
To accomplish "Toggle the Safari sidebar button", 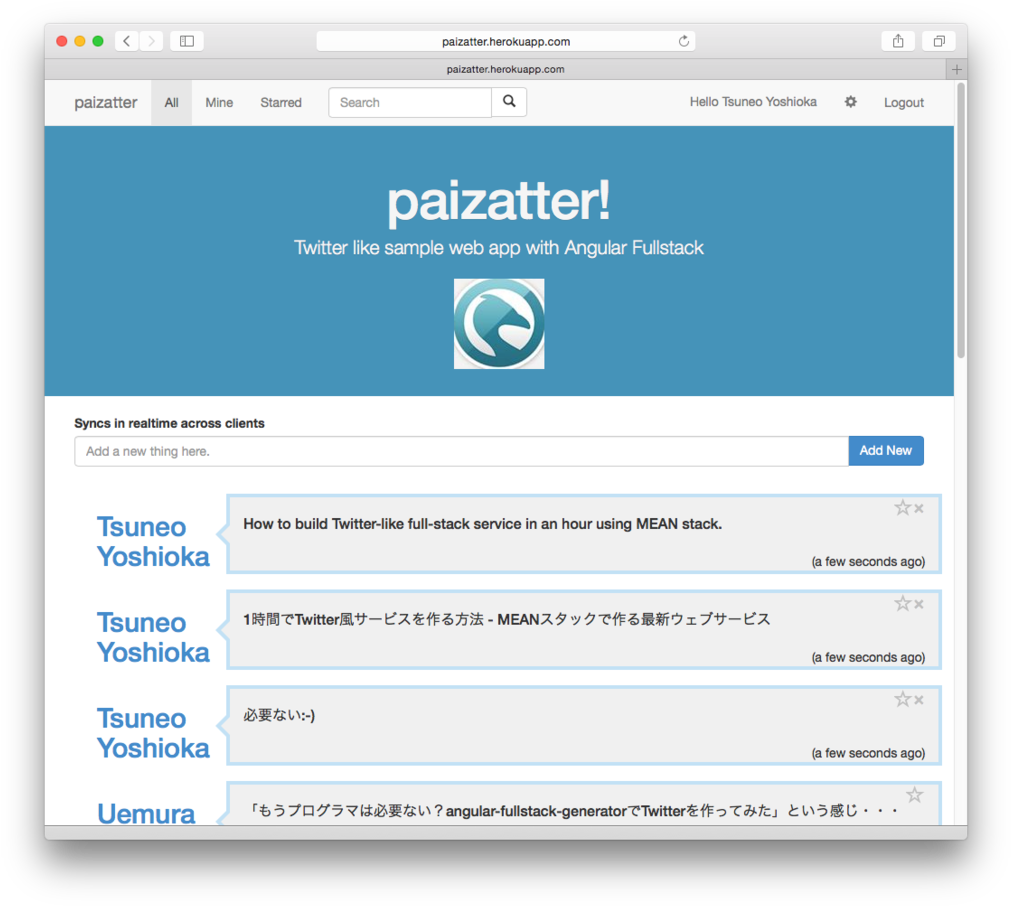I will point(187,41).
